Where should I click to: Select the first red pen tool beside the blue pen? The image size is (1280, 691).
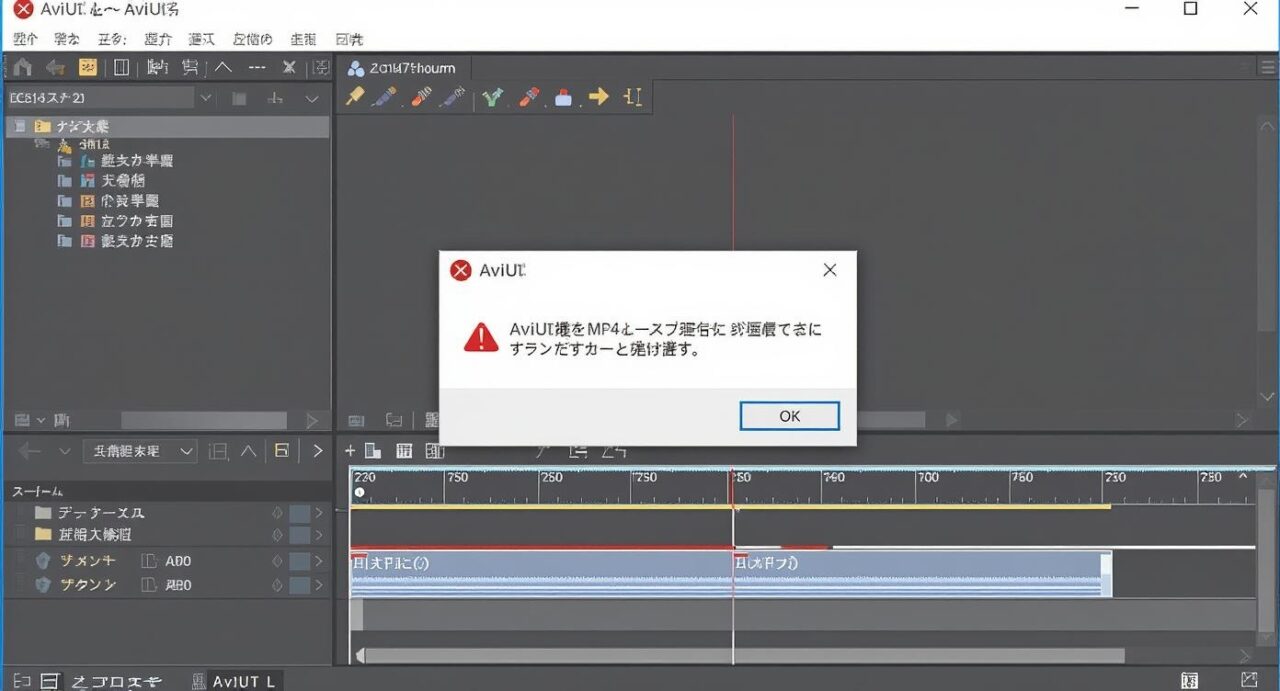pos(421,97)
